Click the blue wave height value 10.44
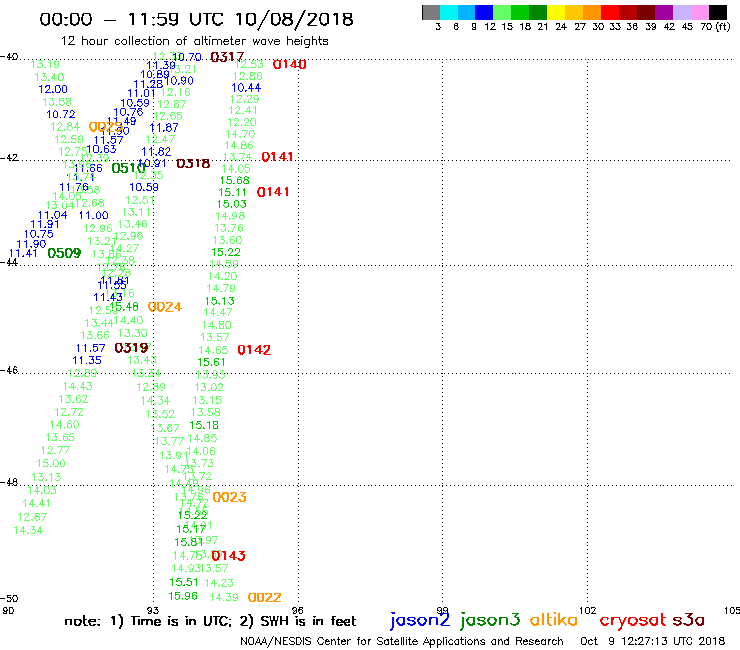 click(246, 88)
